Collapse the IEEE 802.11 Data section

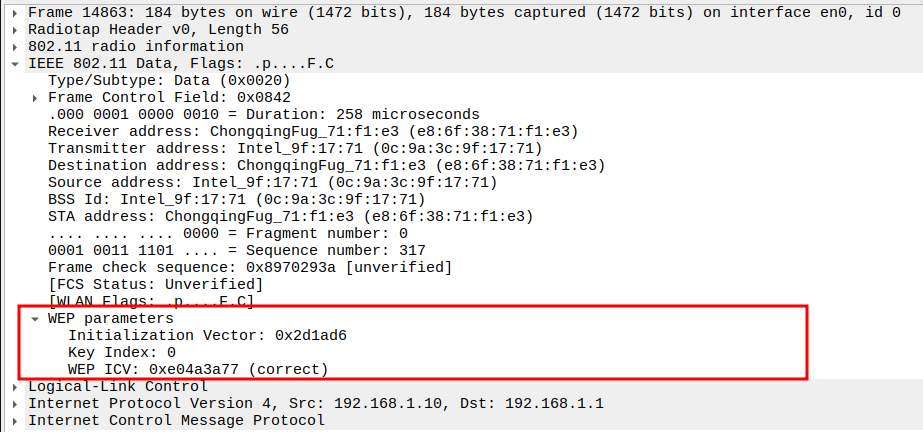(x=16, y=63)
